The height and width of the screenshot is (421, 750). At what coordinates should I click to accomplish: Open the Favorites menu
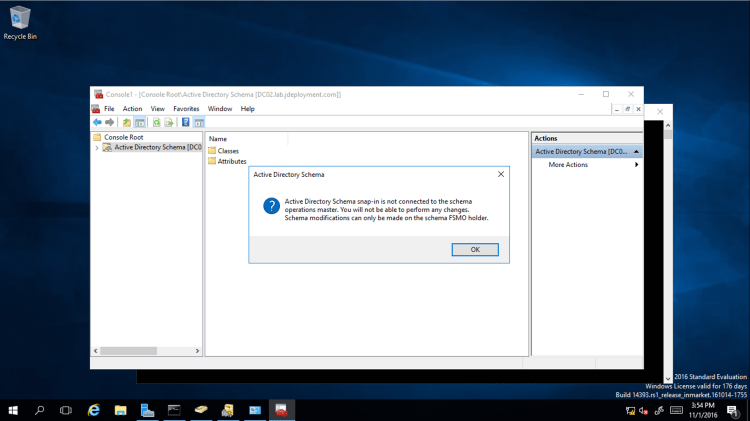coord(186,108)
